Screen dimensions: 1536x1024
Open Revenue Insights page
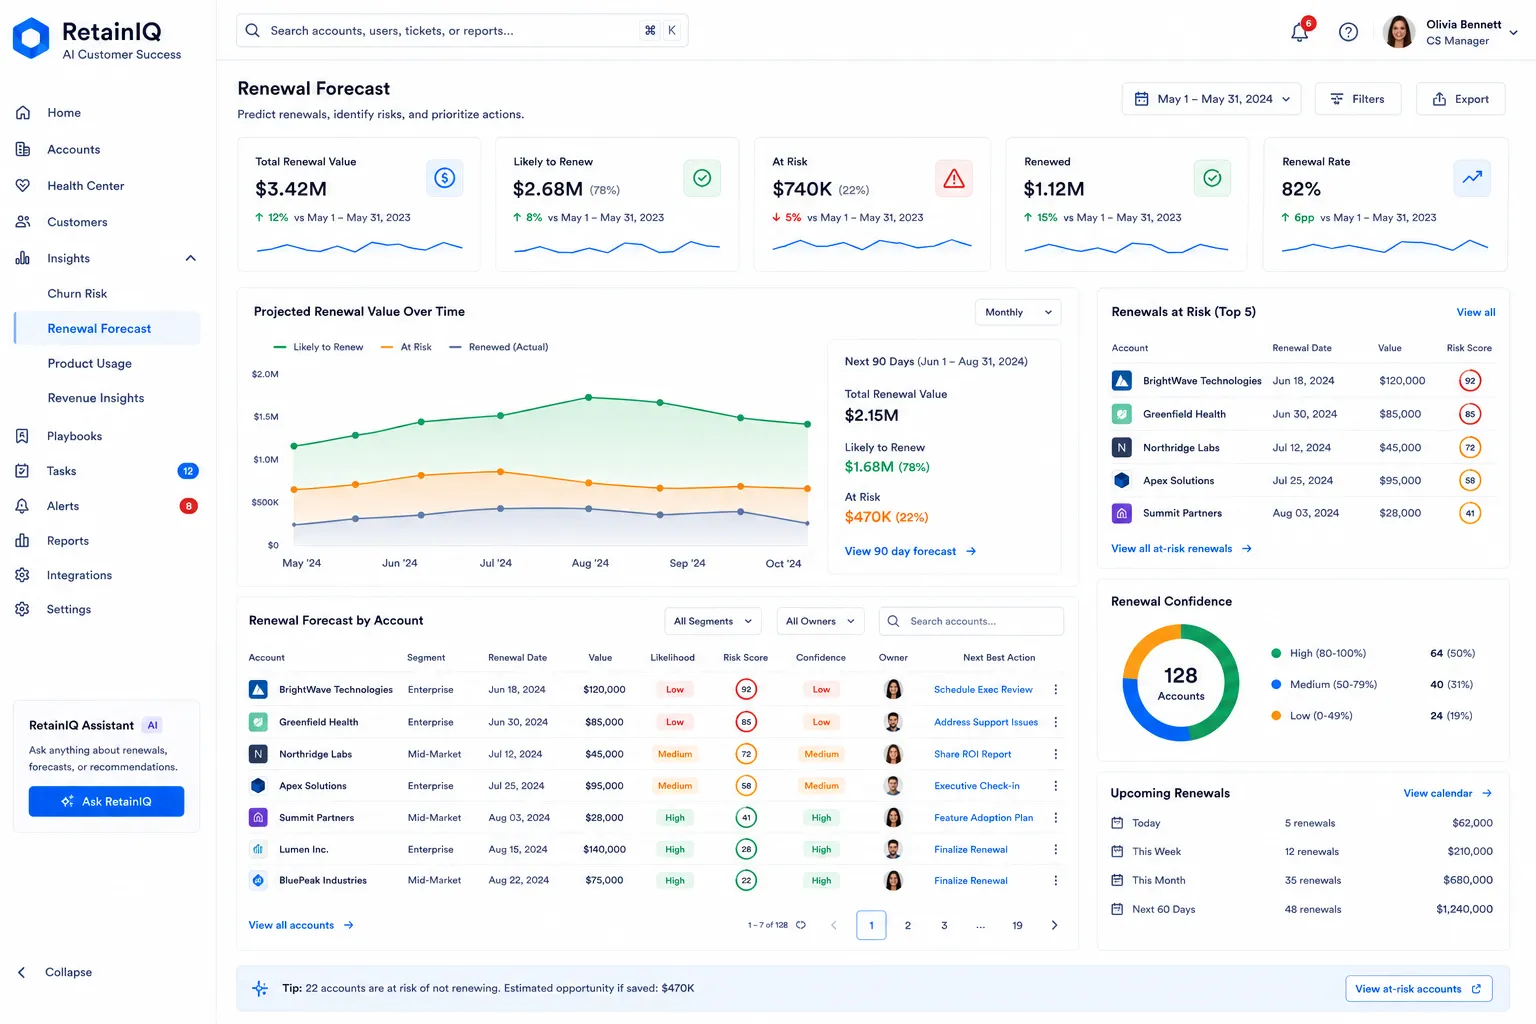click(x=96, y=398)
